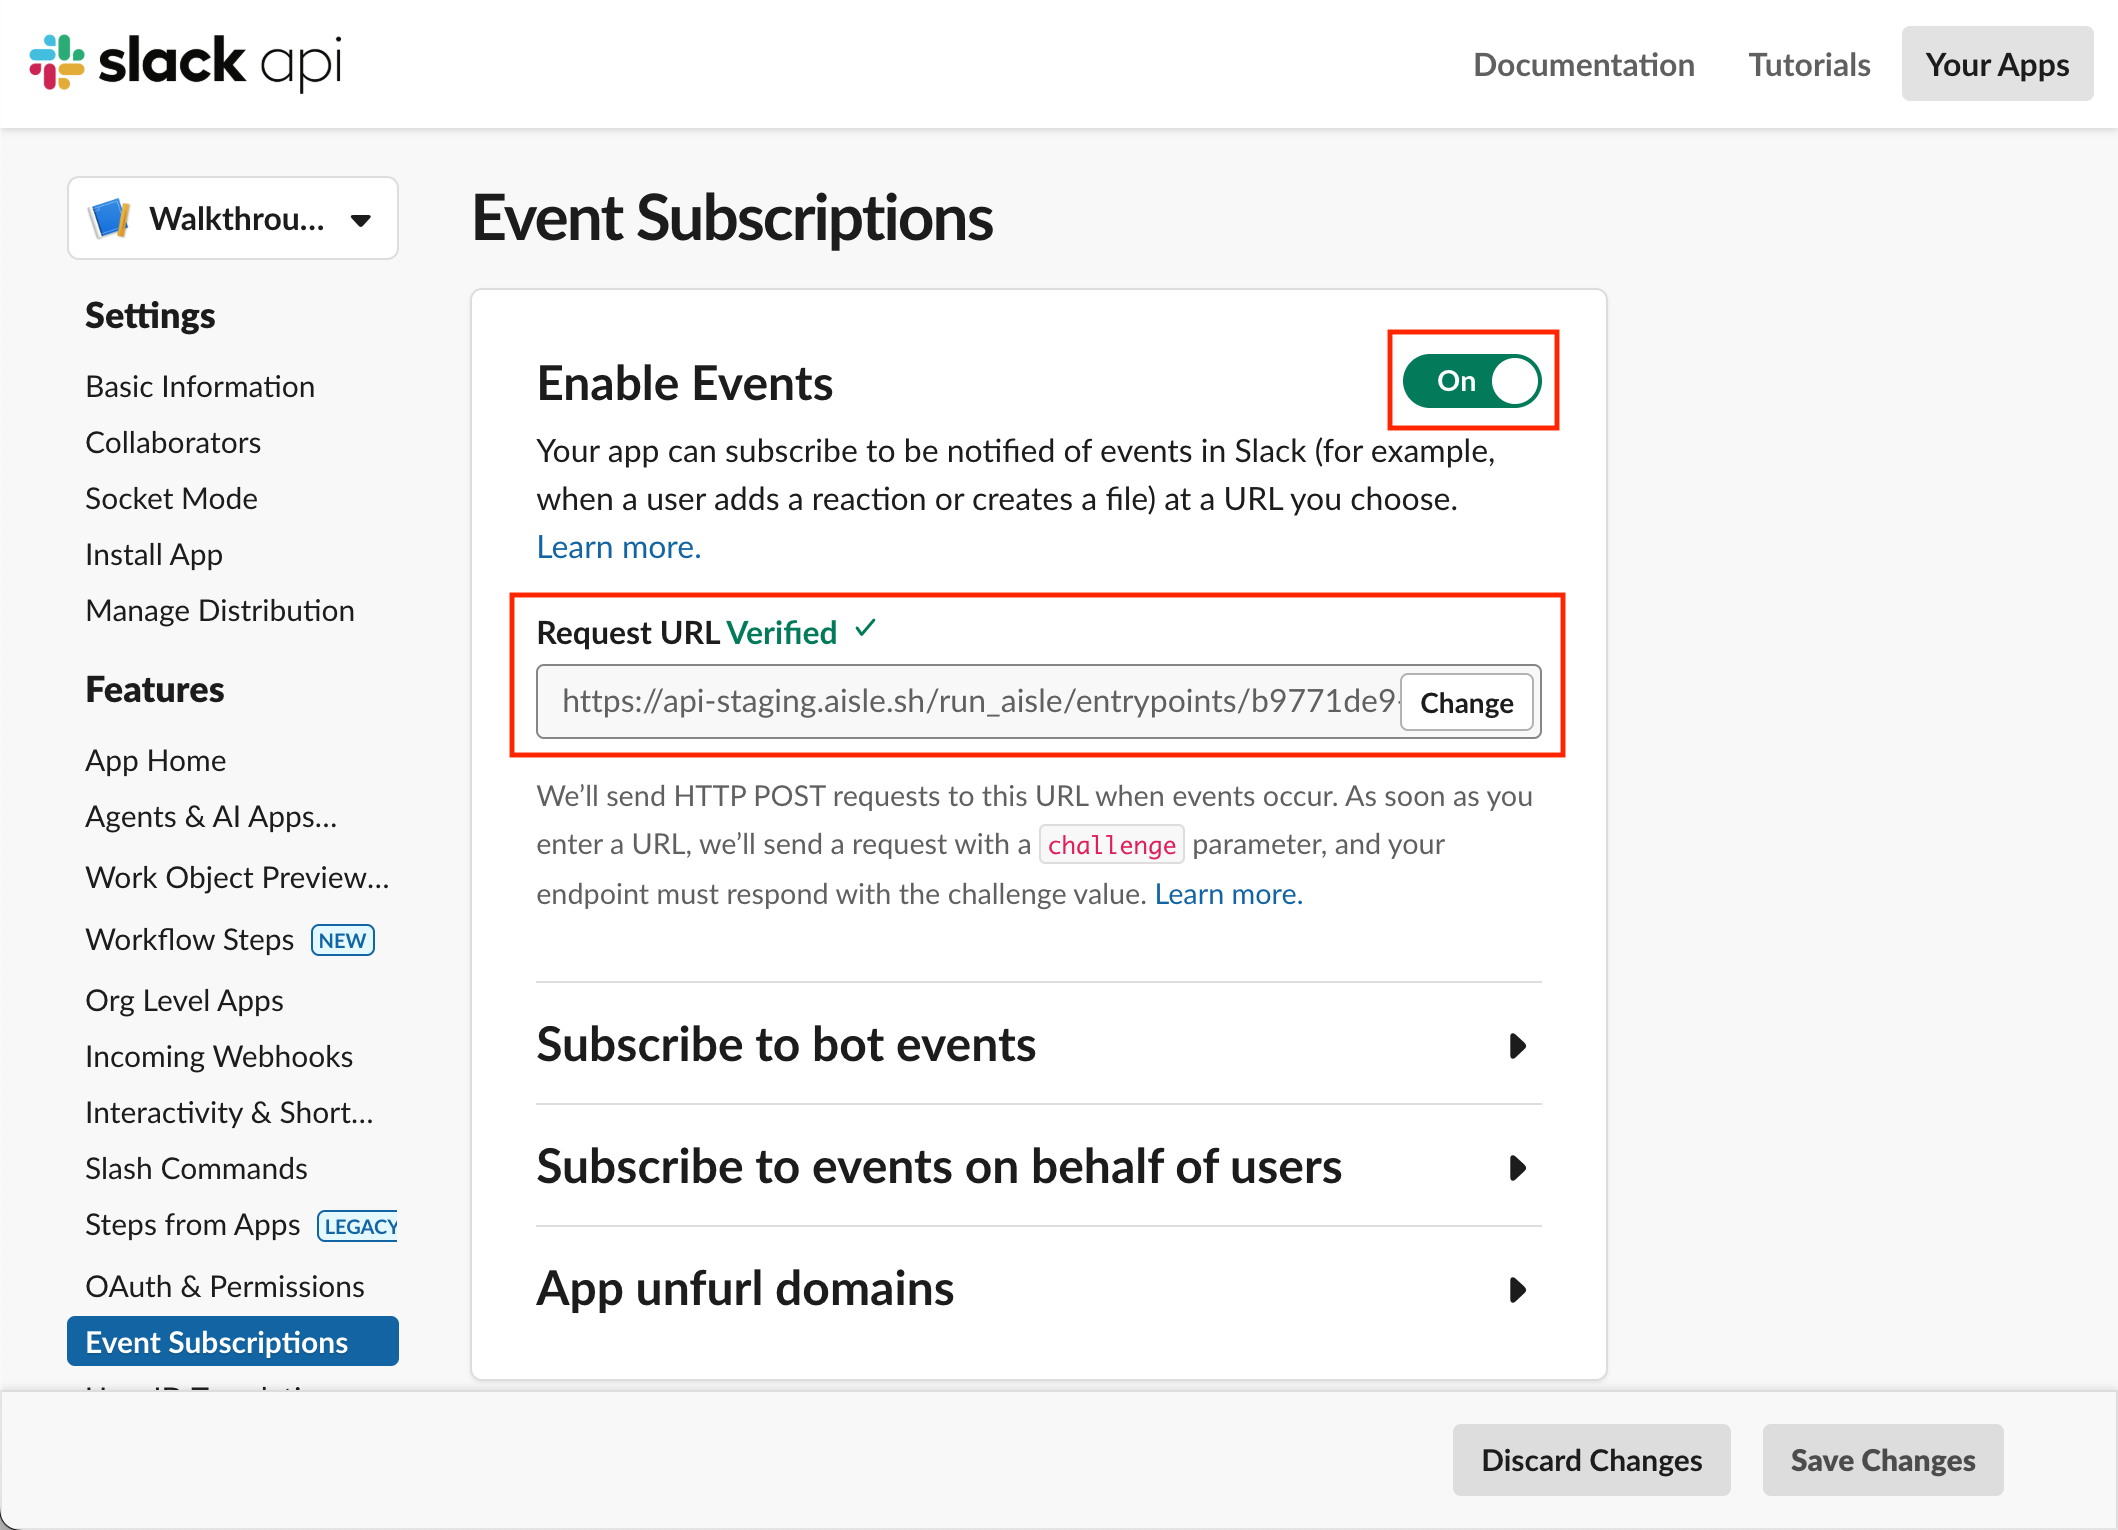Click the disclosure arrow next to bot events
This screenshot has height=1530, width=2118.
(1518, 1046)
